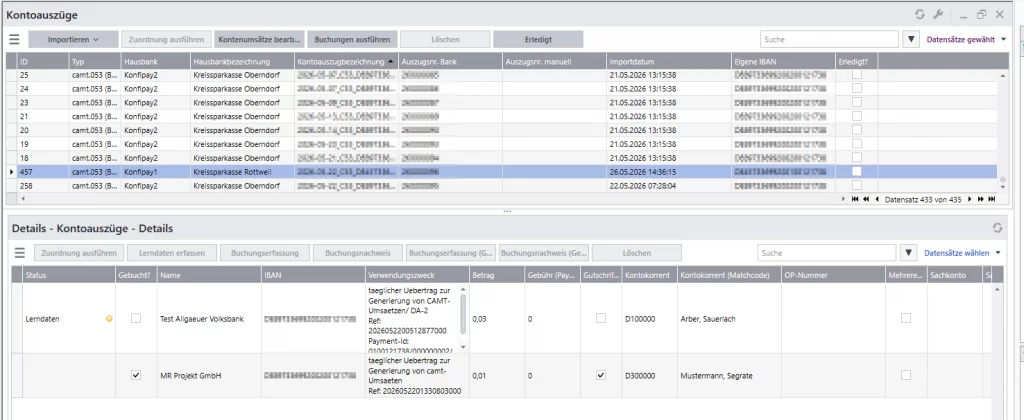1024x420 pixels.
Task: Click the Erledigt button
Action: [x=538, y=40]
